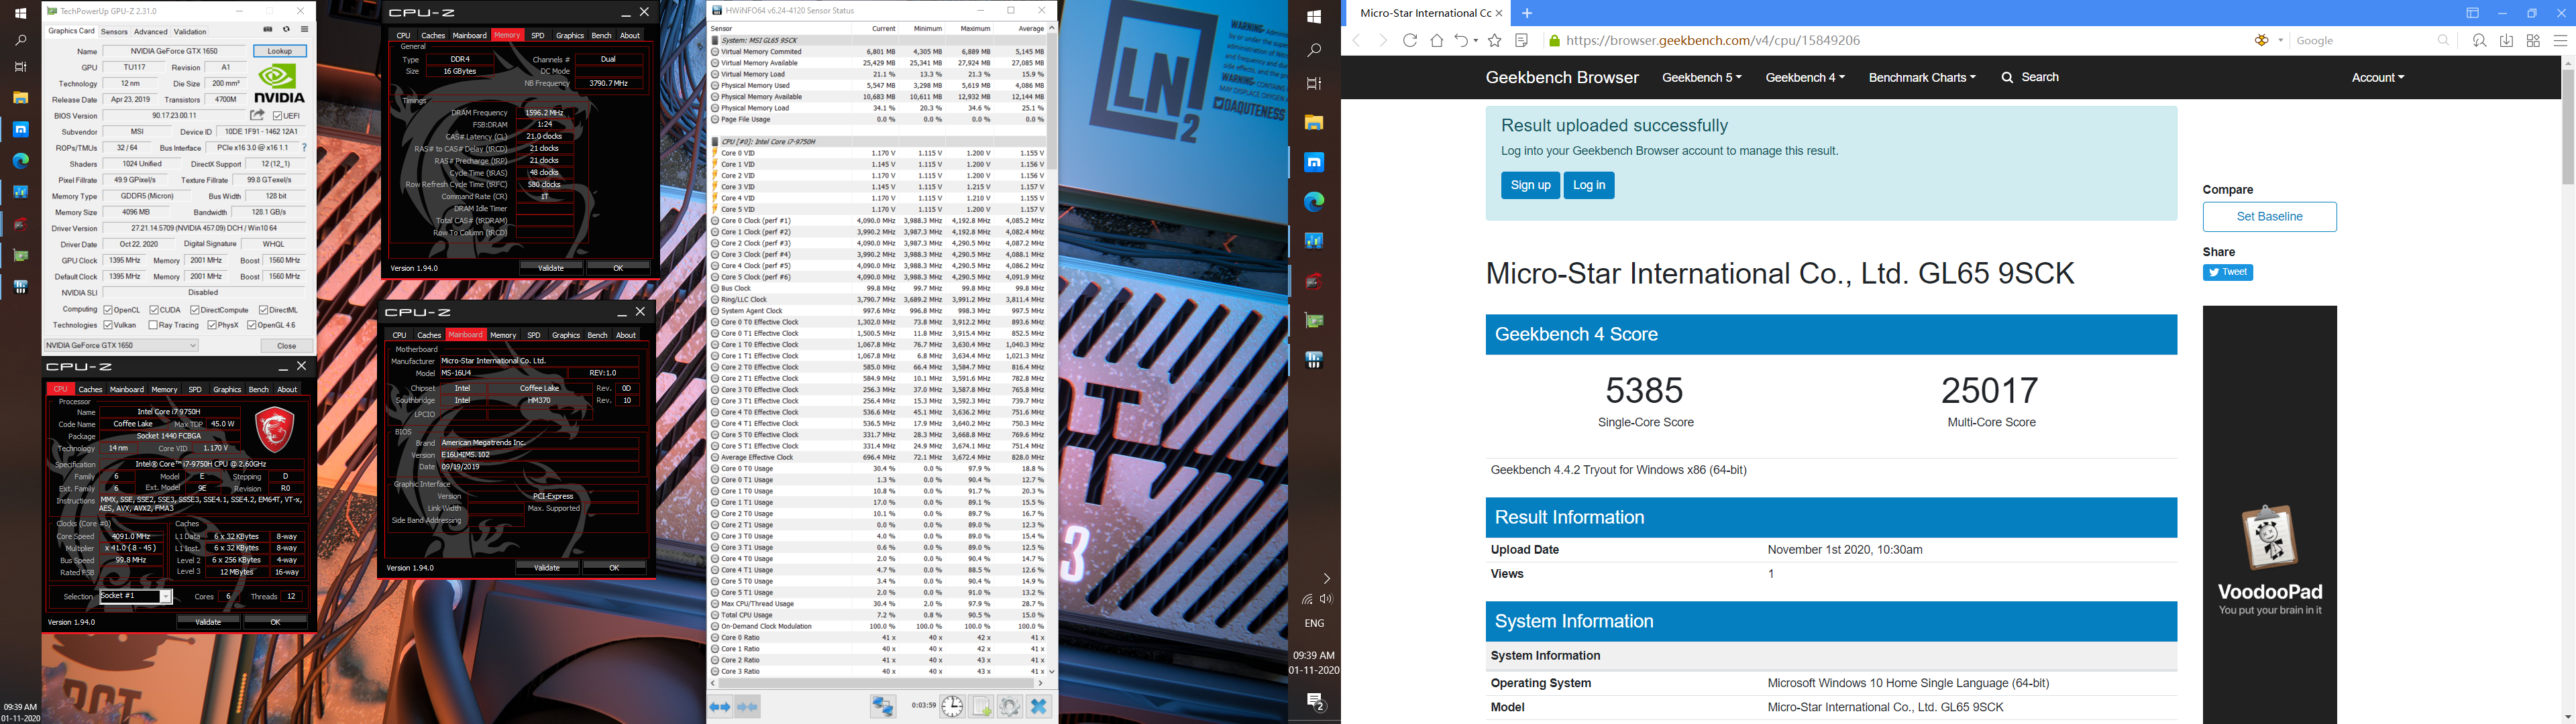Viewport: 2576px width, 724px height.
Task: Toggle DirectCompute checkbox
Action: tap(195, 310)
